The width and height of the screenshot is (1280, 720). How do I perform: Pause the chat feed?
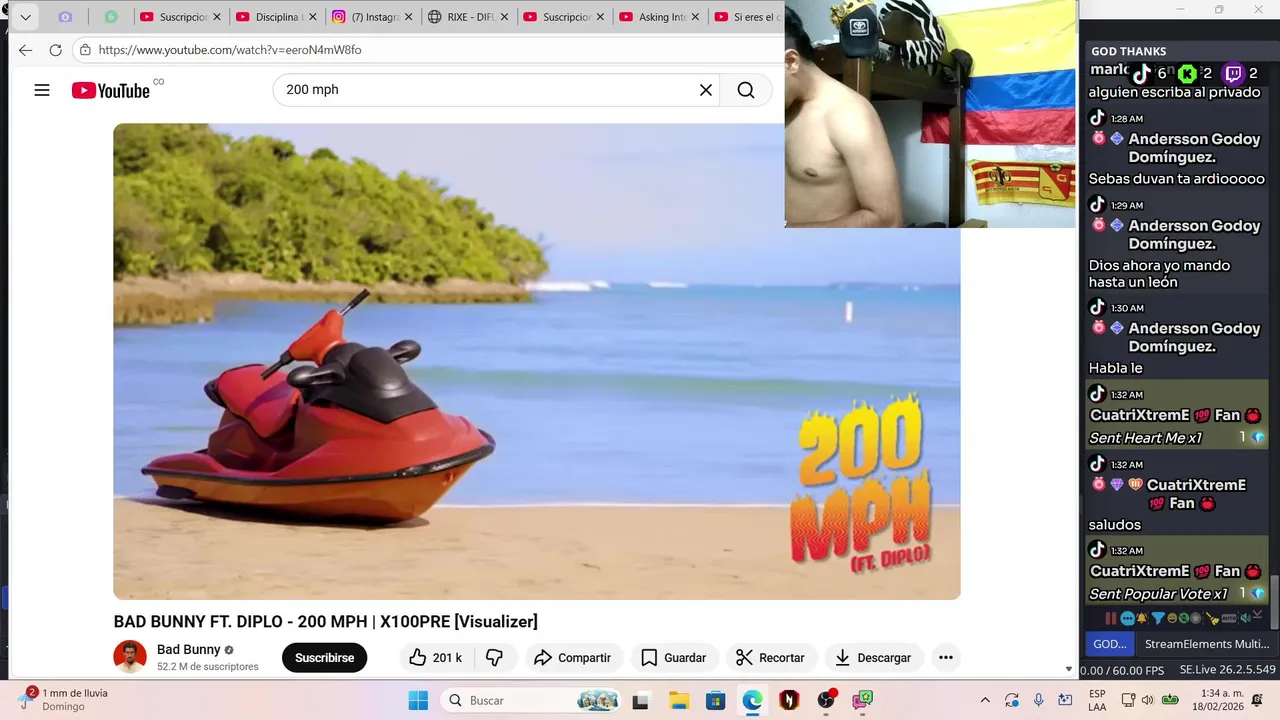1111,618
